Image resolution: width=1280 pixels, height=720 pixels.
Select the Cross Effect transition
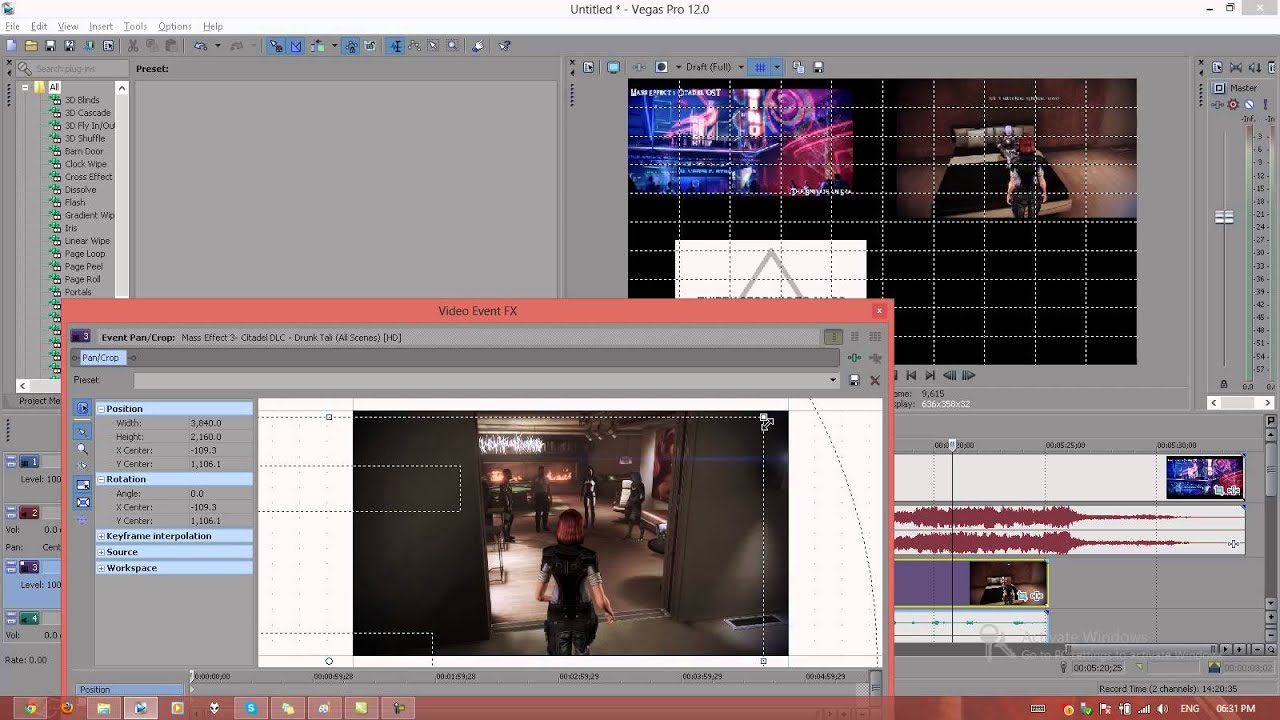(88, 177)
